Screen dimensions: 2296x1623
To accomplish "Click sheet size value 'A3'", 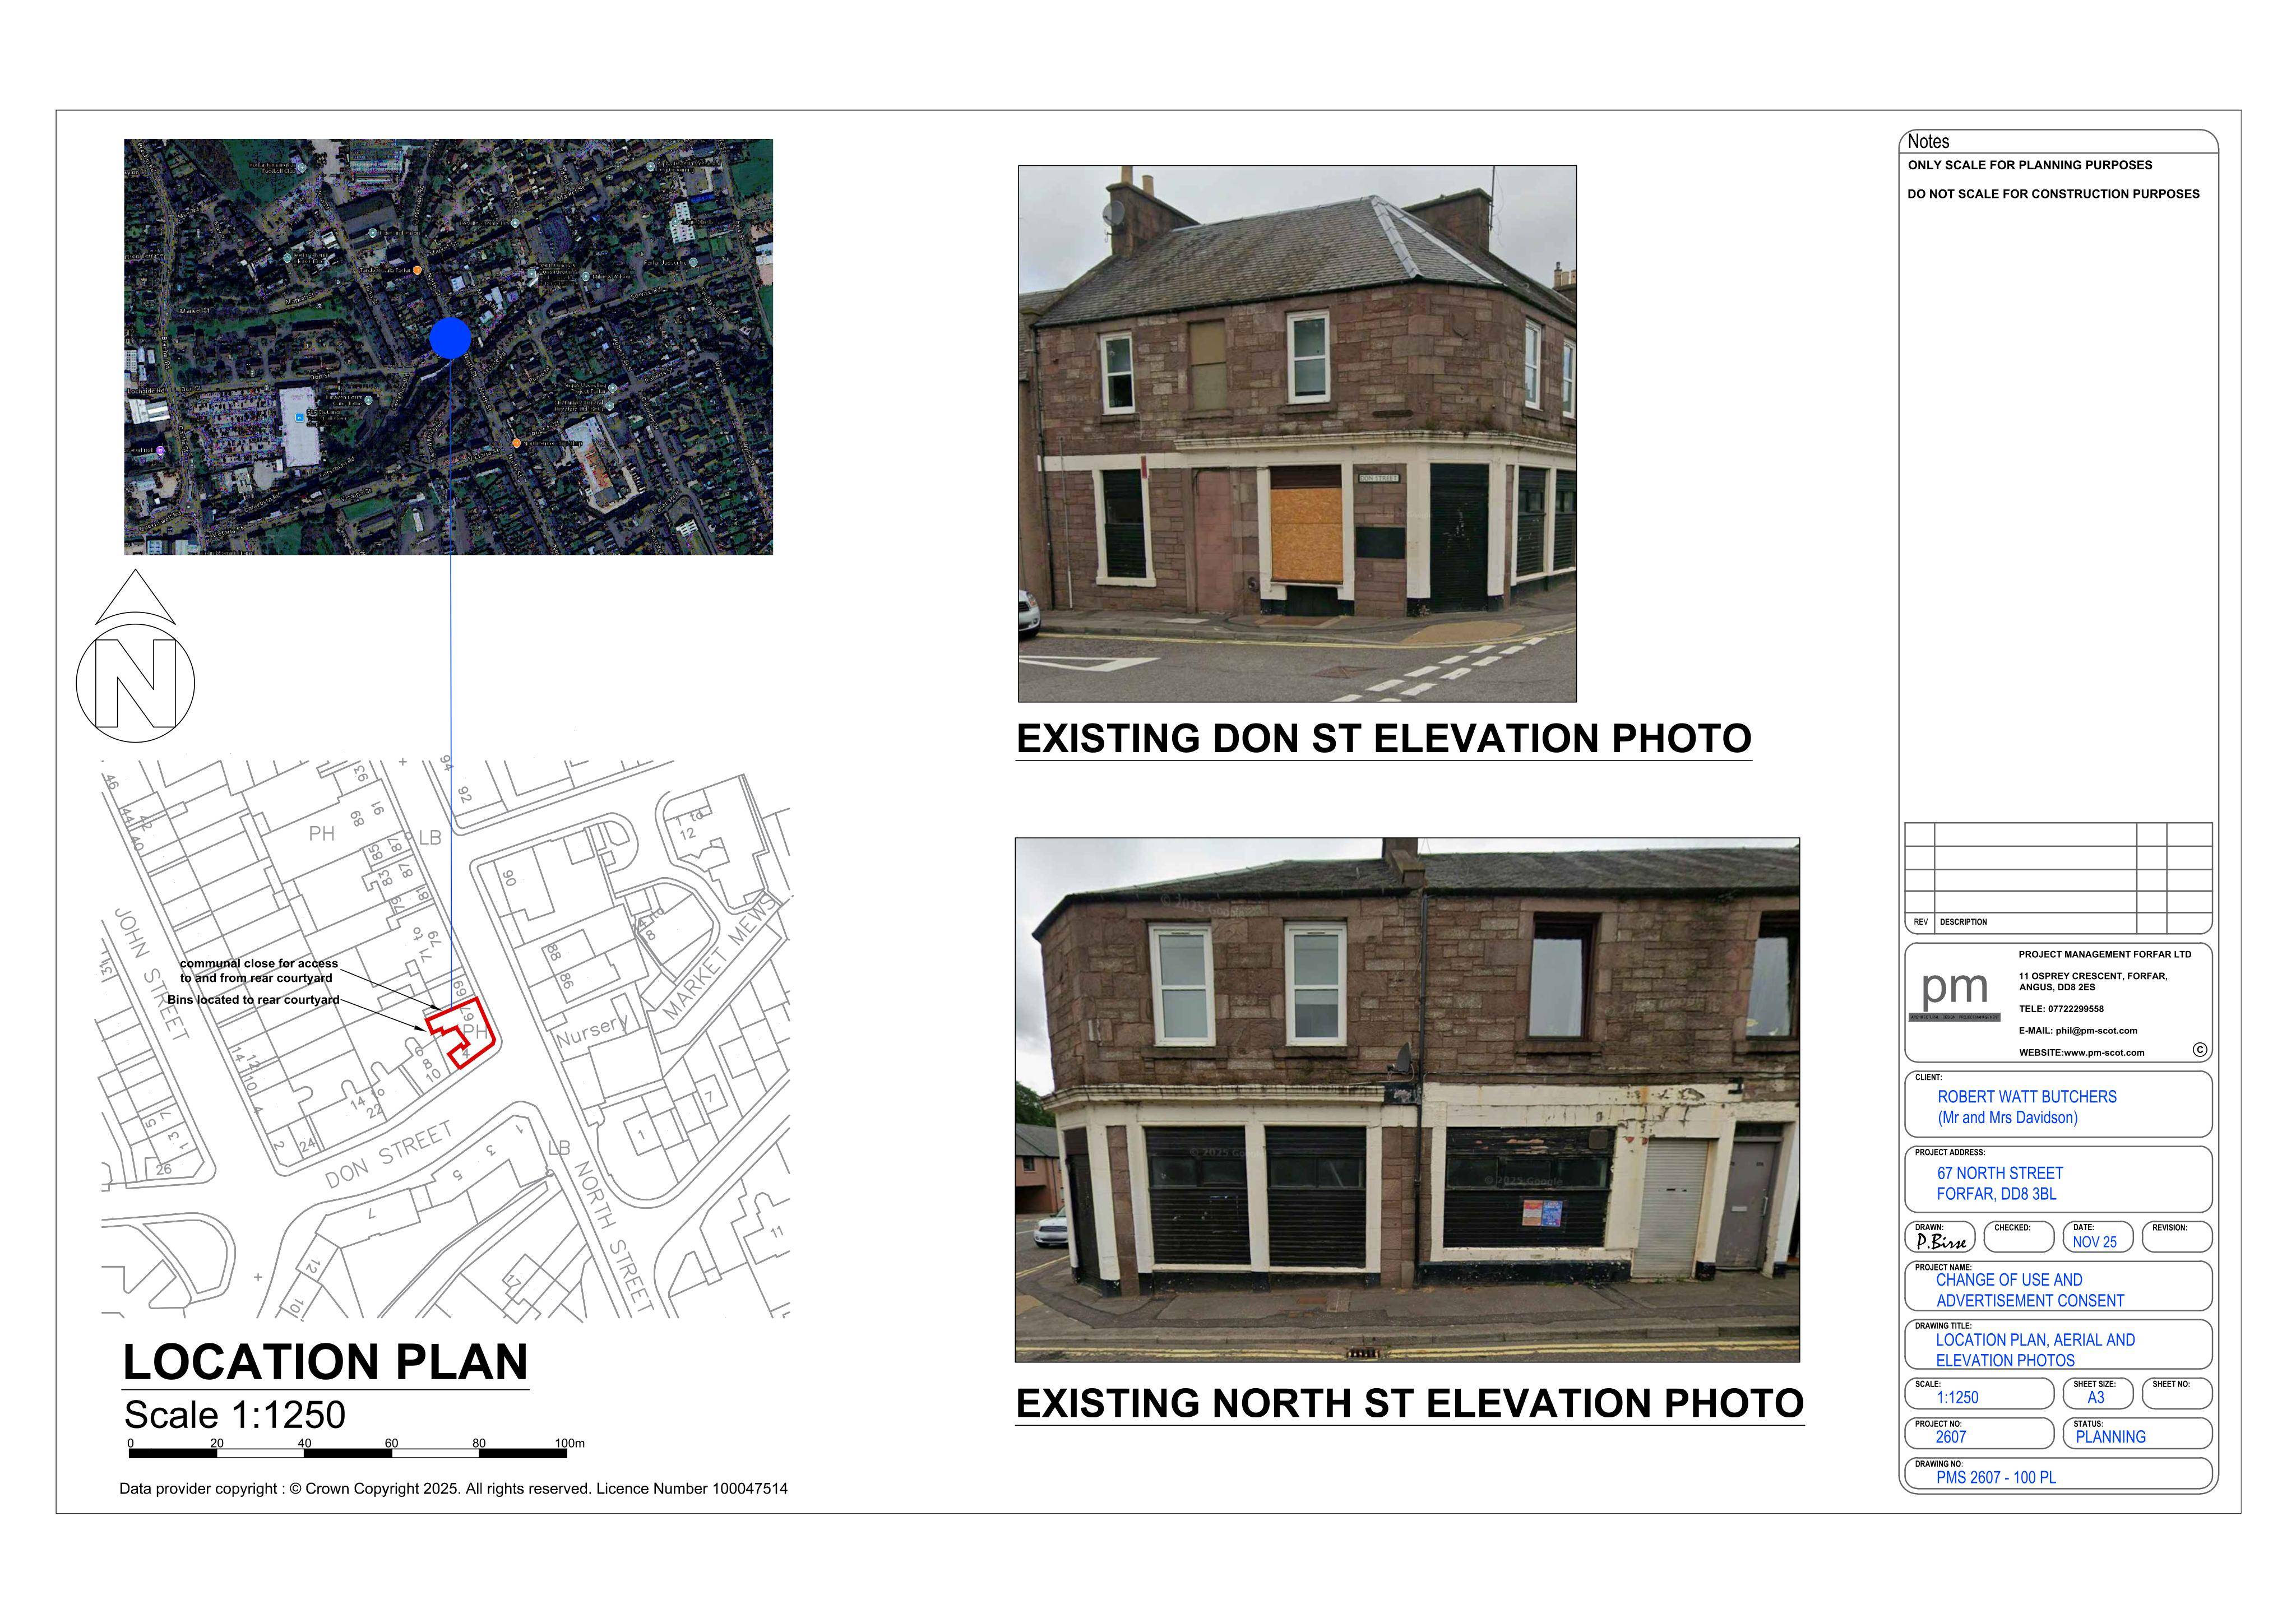I will click(x=2095, y=1398).
